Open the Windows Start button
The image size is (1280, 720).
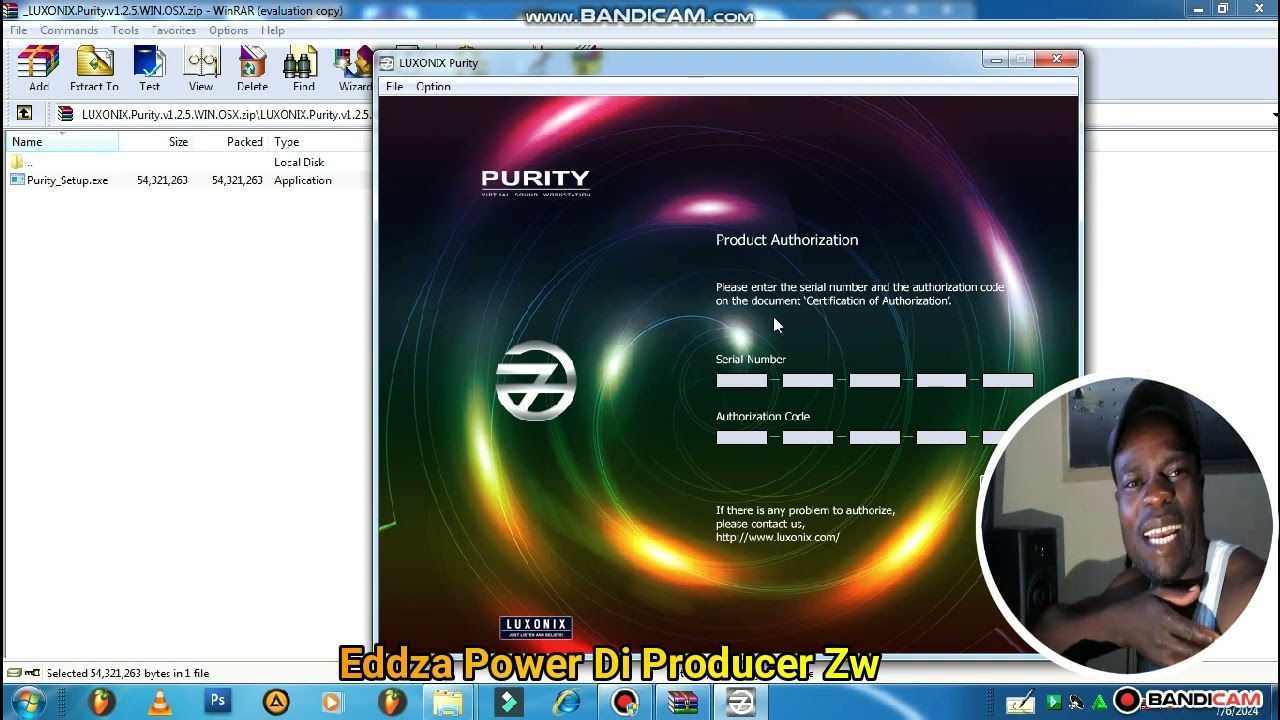[x=29, y=702]
